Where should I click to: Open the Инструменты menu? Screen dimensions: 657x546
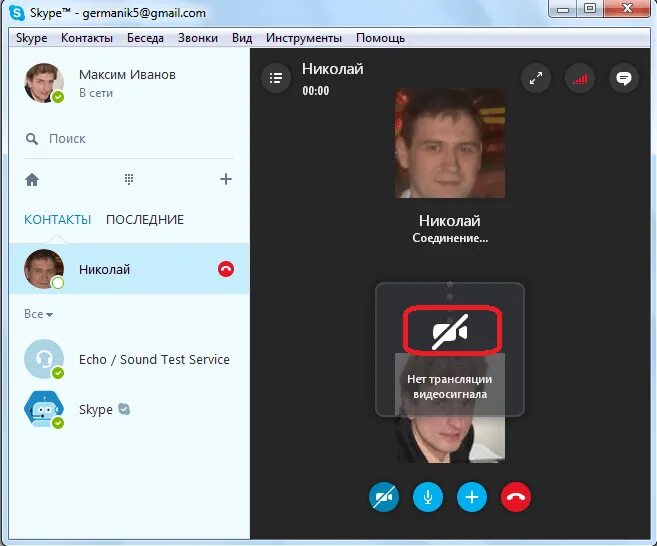tap(304, 38)
